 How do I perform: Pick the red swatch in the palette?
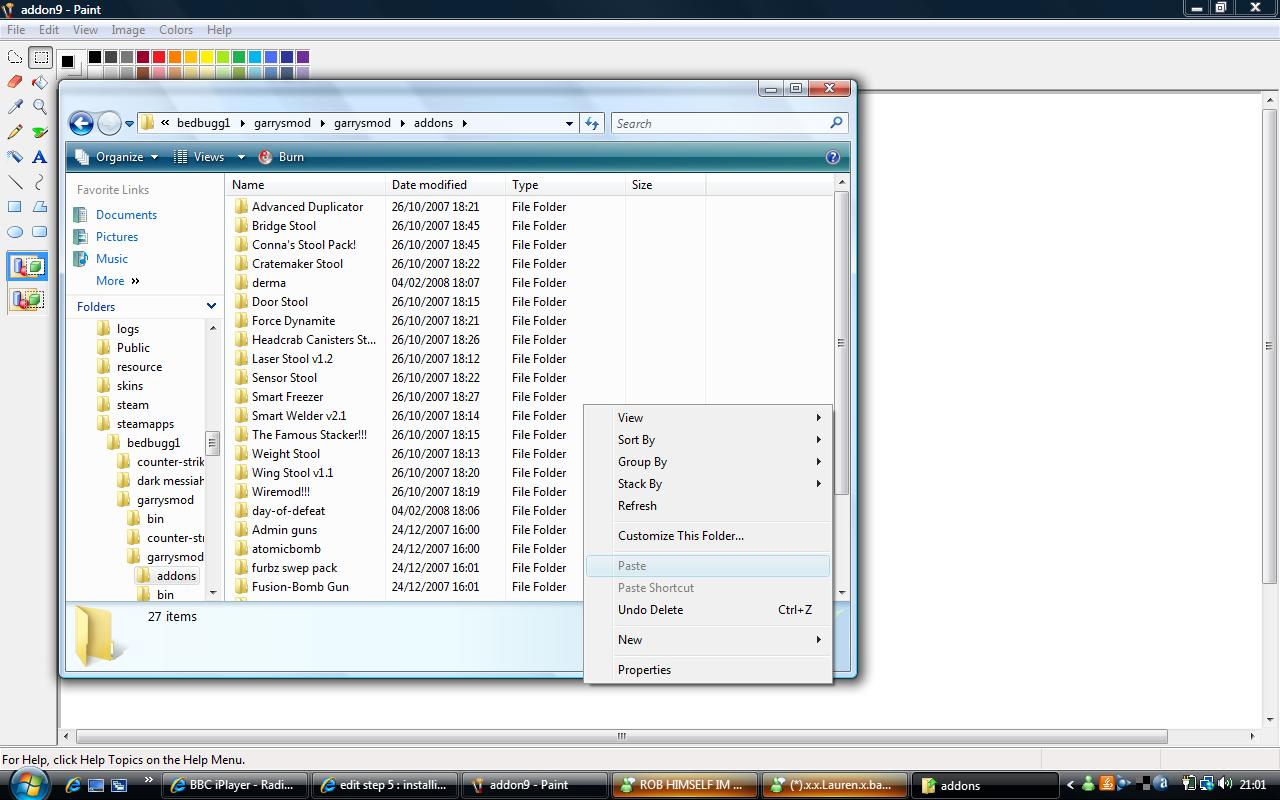pyautogui.click(x=159, y=57)
